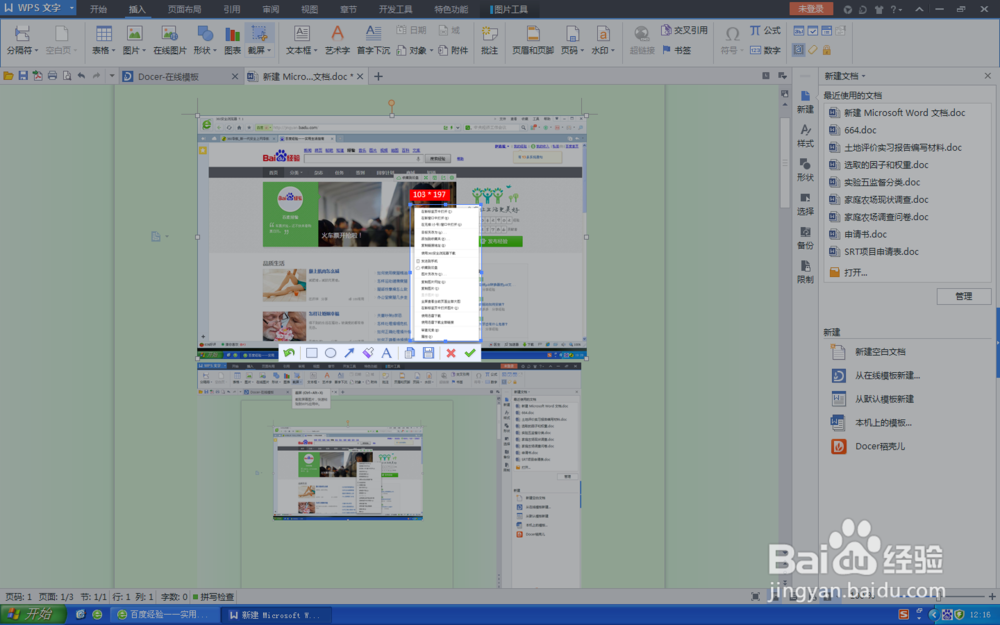Viewport: 1000px width, 625px height.
Task: Click the print icon in quick access bar
Action: 52,76
